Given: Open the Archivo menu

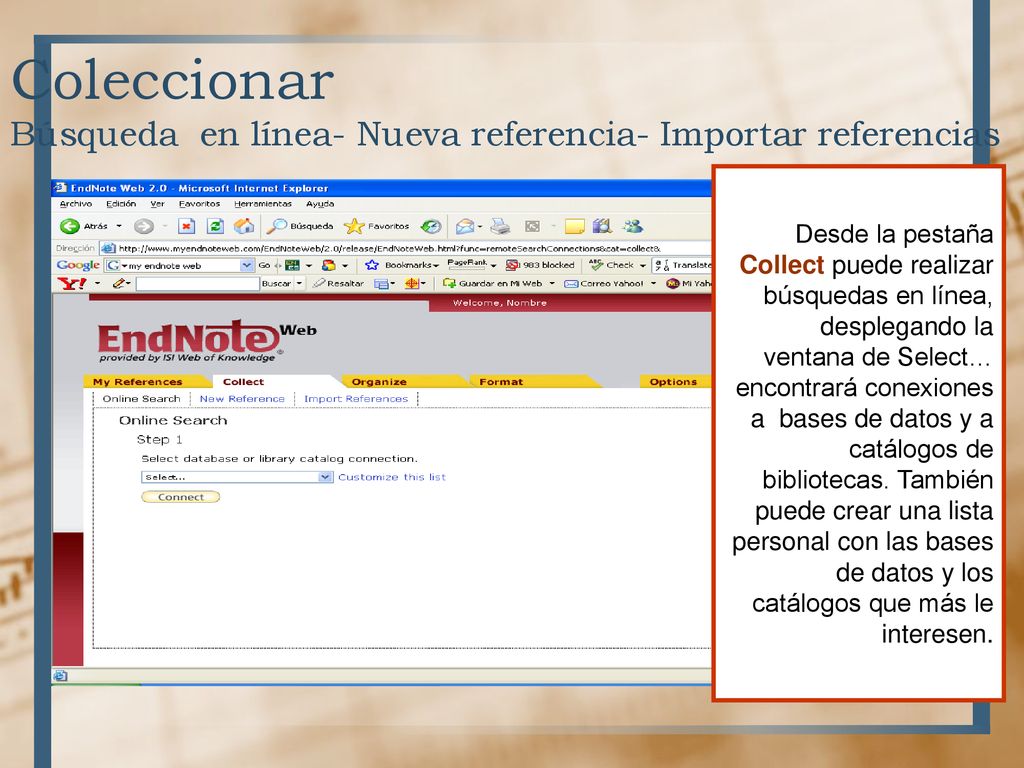Looking at the screenshot, I should point(76,204).
